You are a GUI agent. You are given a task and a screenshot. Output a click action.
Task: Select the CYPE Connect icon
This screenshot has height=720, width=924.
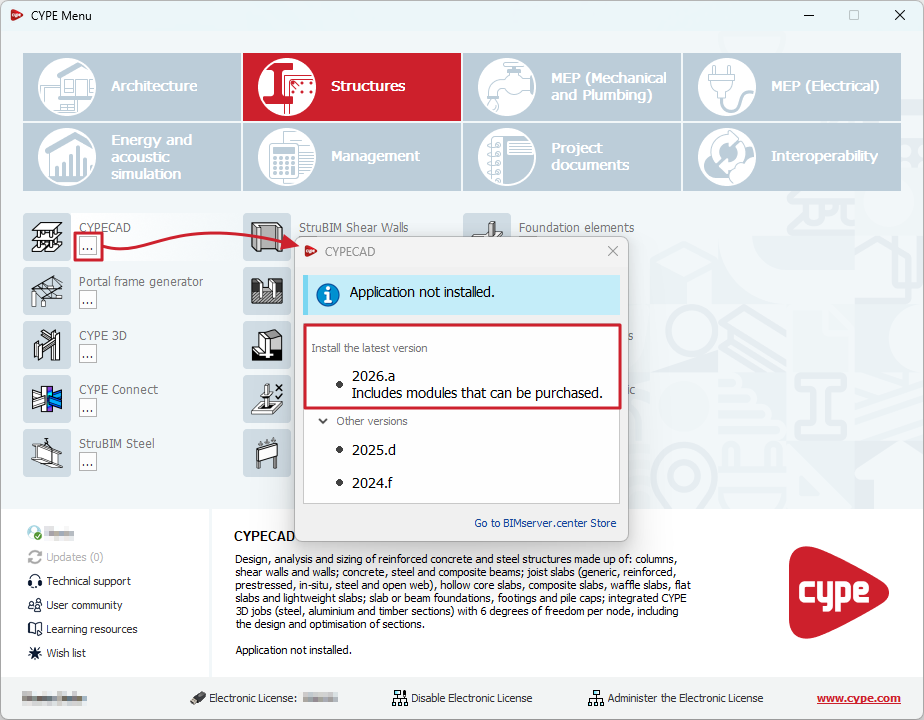click(x=46, y=399)
